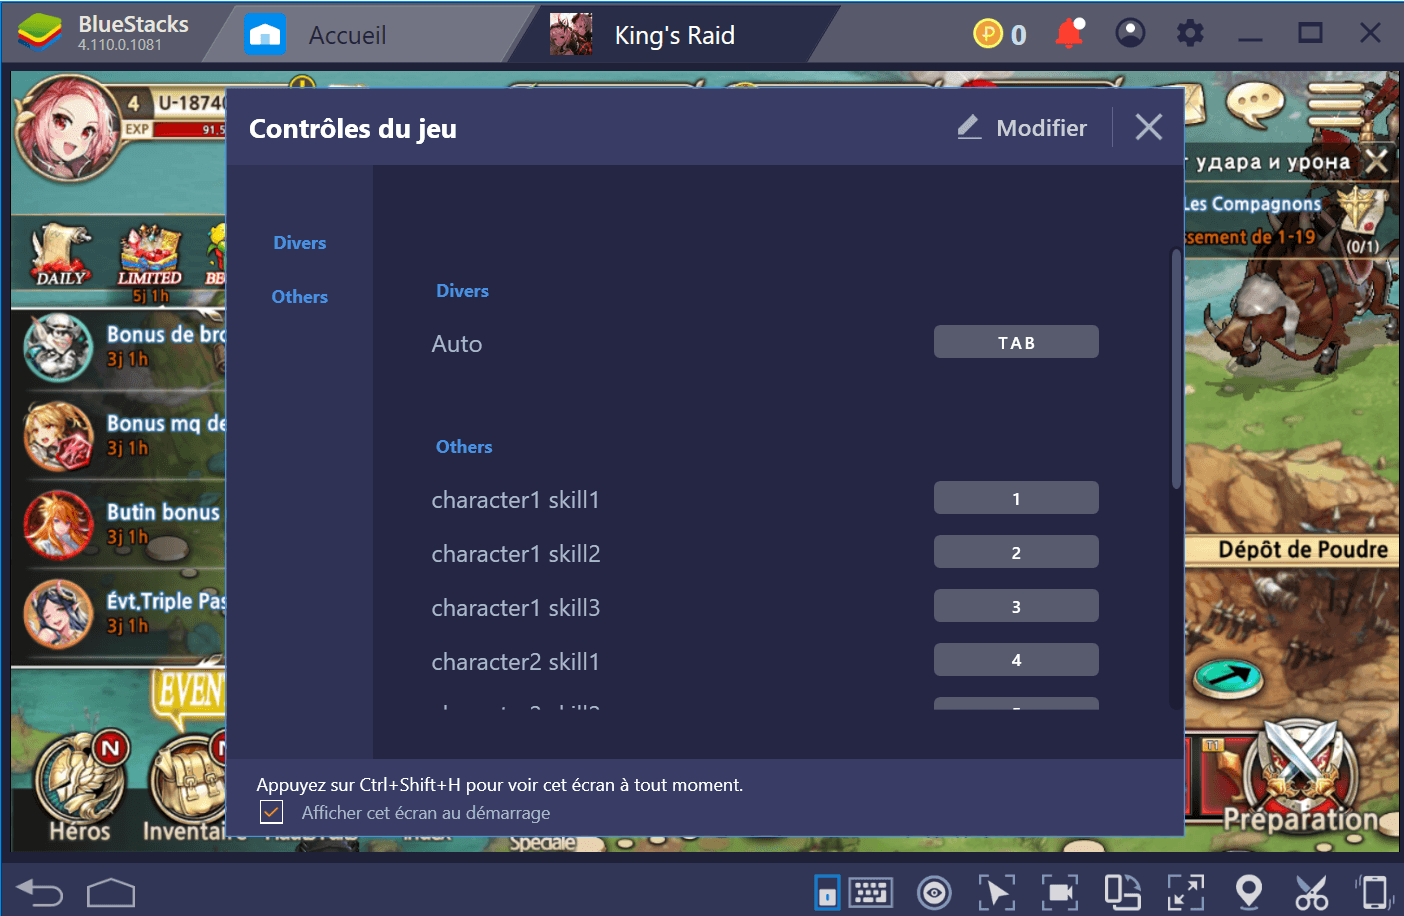Click the Modifier button

[x=1022, y=127]
